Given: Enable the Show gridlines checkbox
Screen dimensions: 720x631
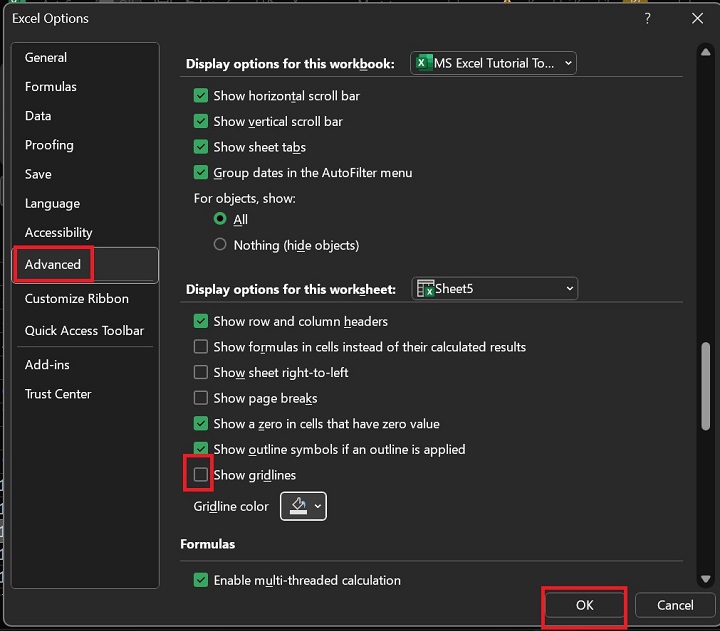Looking at the screenshot, I should pyautogui.click(x=201, y=475).
